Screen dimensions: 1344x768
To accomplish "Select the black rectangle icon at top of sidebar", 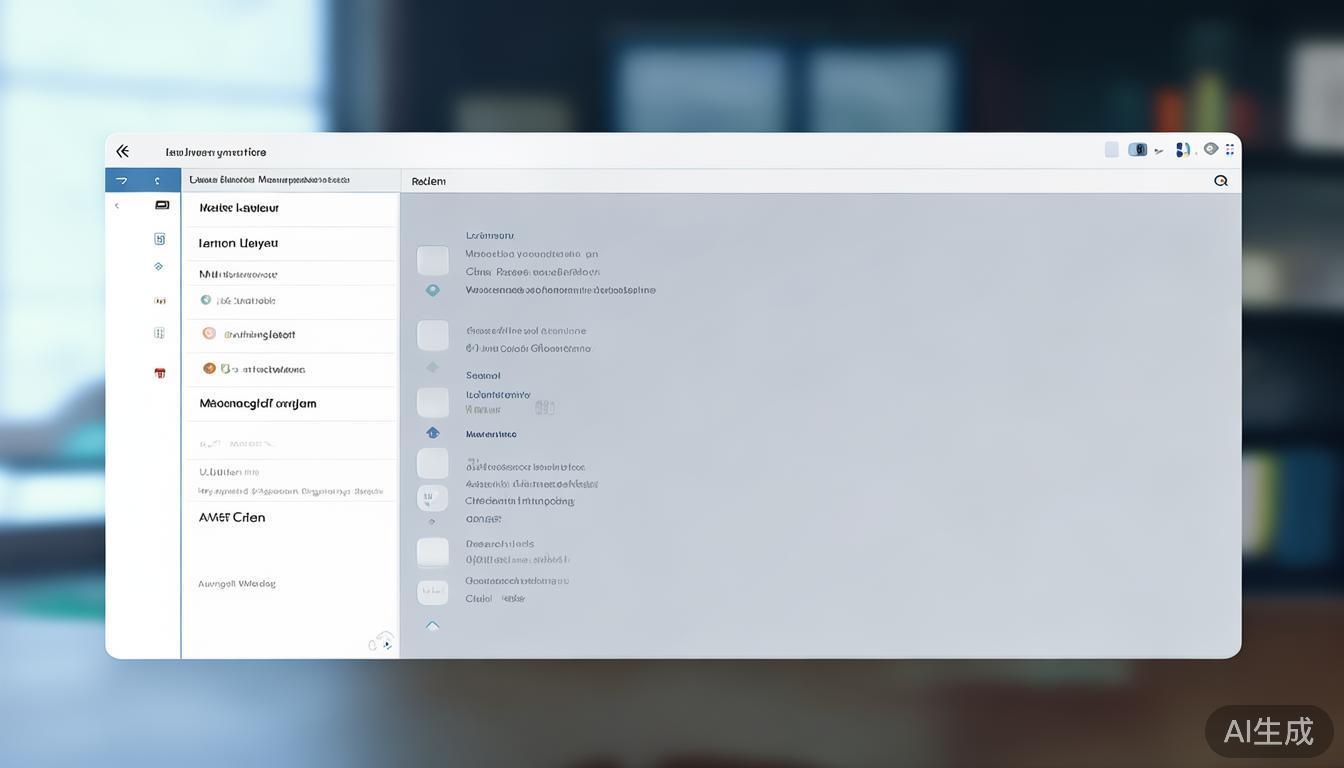I will pyautogui.click(x=162, y=205).
